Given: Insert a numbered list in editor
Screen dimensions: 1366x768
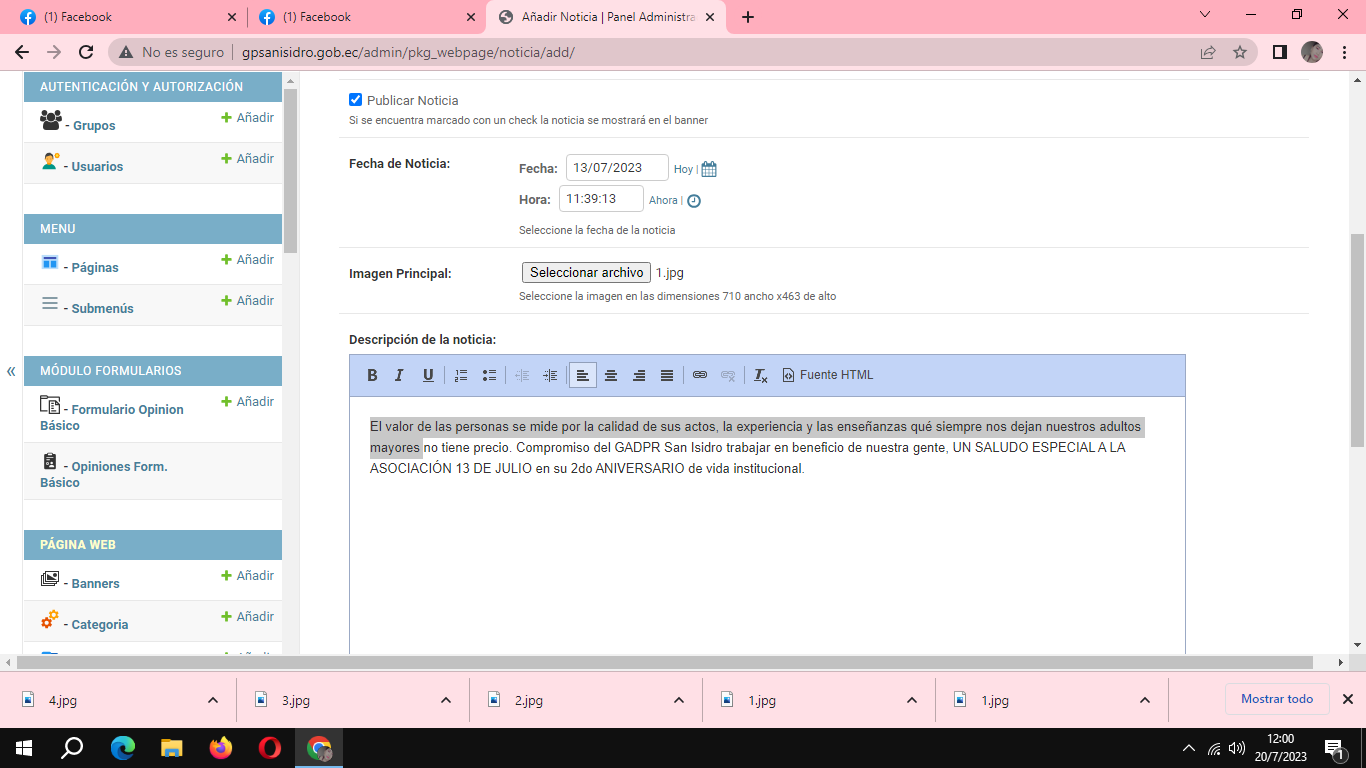Looking at the screenshot, I should click(x=461, y=376).
